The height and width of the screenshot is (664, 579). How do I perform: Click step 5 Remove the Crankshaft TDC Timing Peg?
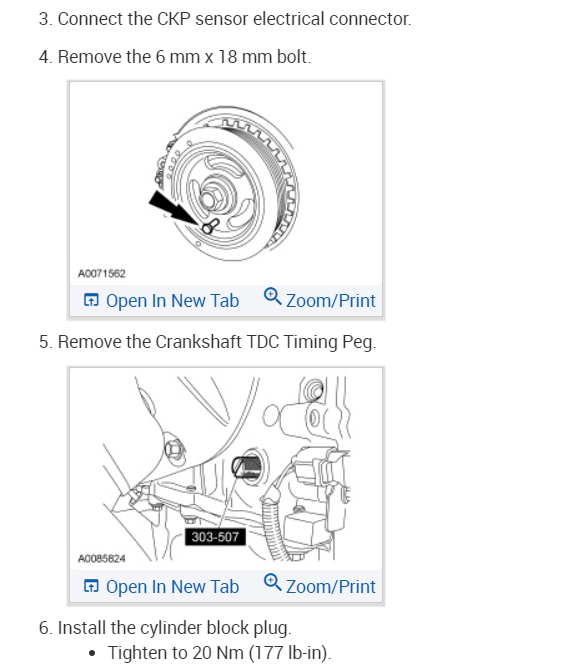tap(208, 342)
